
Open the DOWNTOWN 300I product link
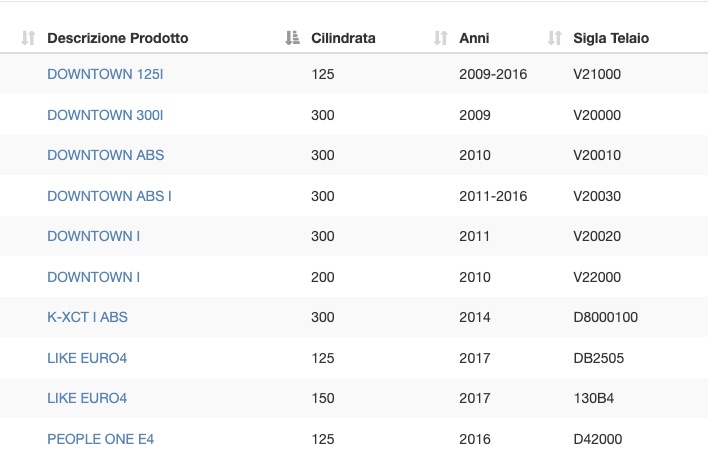click(x=105, y=115)
